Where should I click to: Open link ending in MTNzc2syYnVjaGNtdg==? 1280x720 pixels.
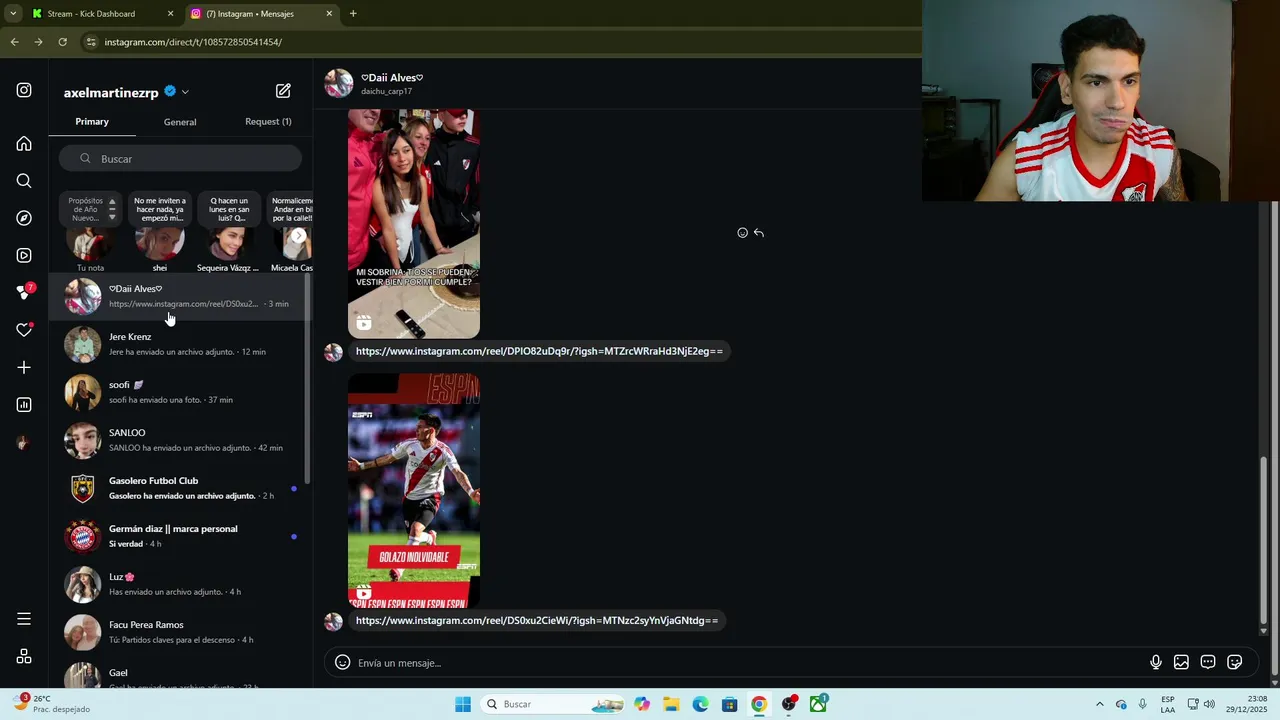pos(537,621)
